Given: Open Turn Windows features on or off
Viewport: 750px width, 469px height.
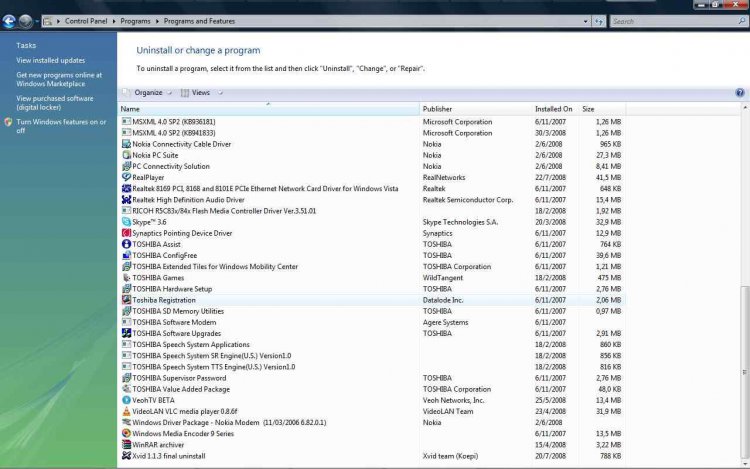Looking at the screenshot, I should (61, 126).
